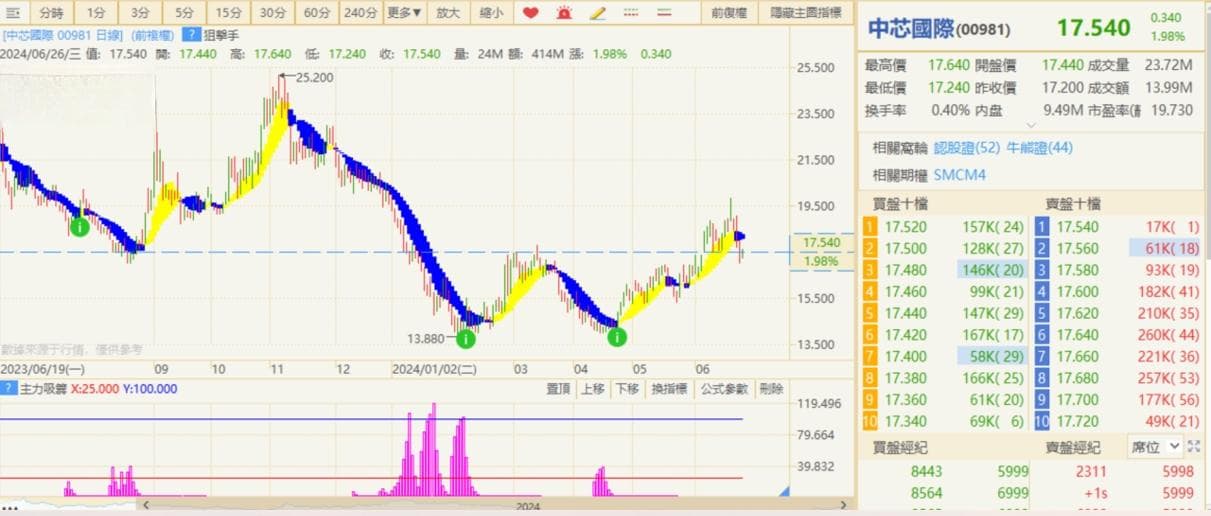Zoom in chart with 放大 button
The height and width of the screenshot is (516, 1211).
click(449, 13)
